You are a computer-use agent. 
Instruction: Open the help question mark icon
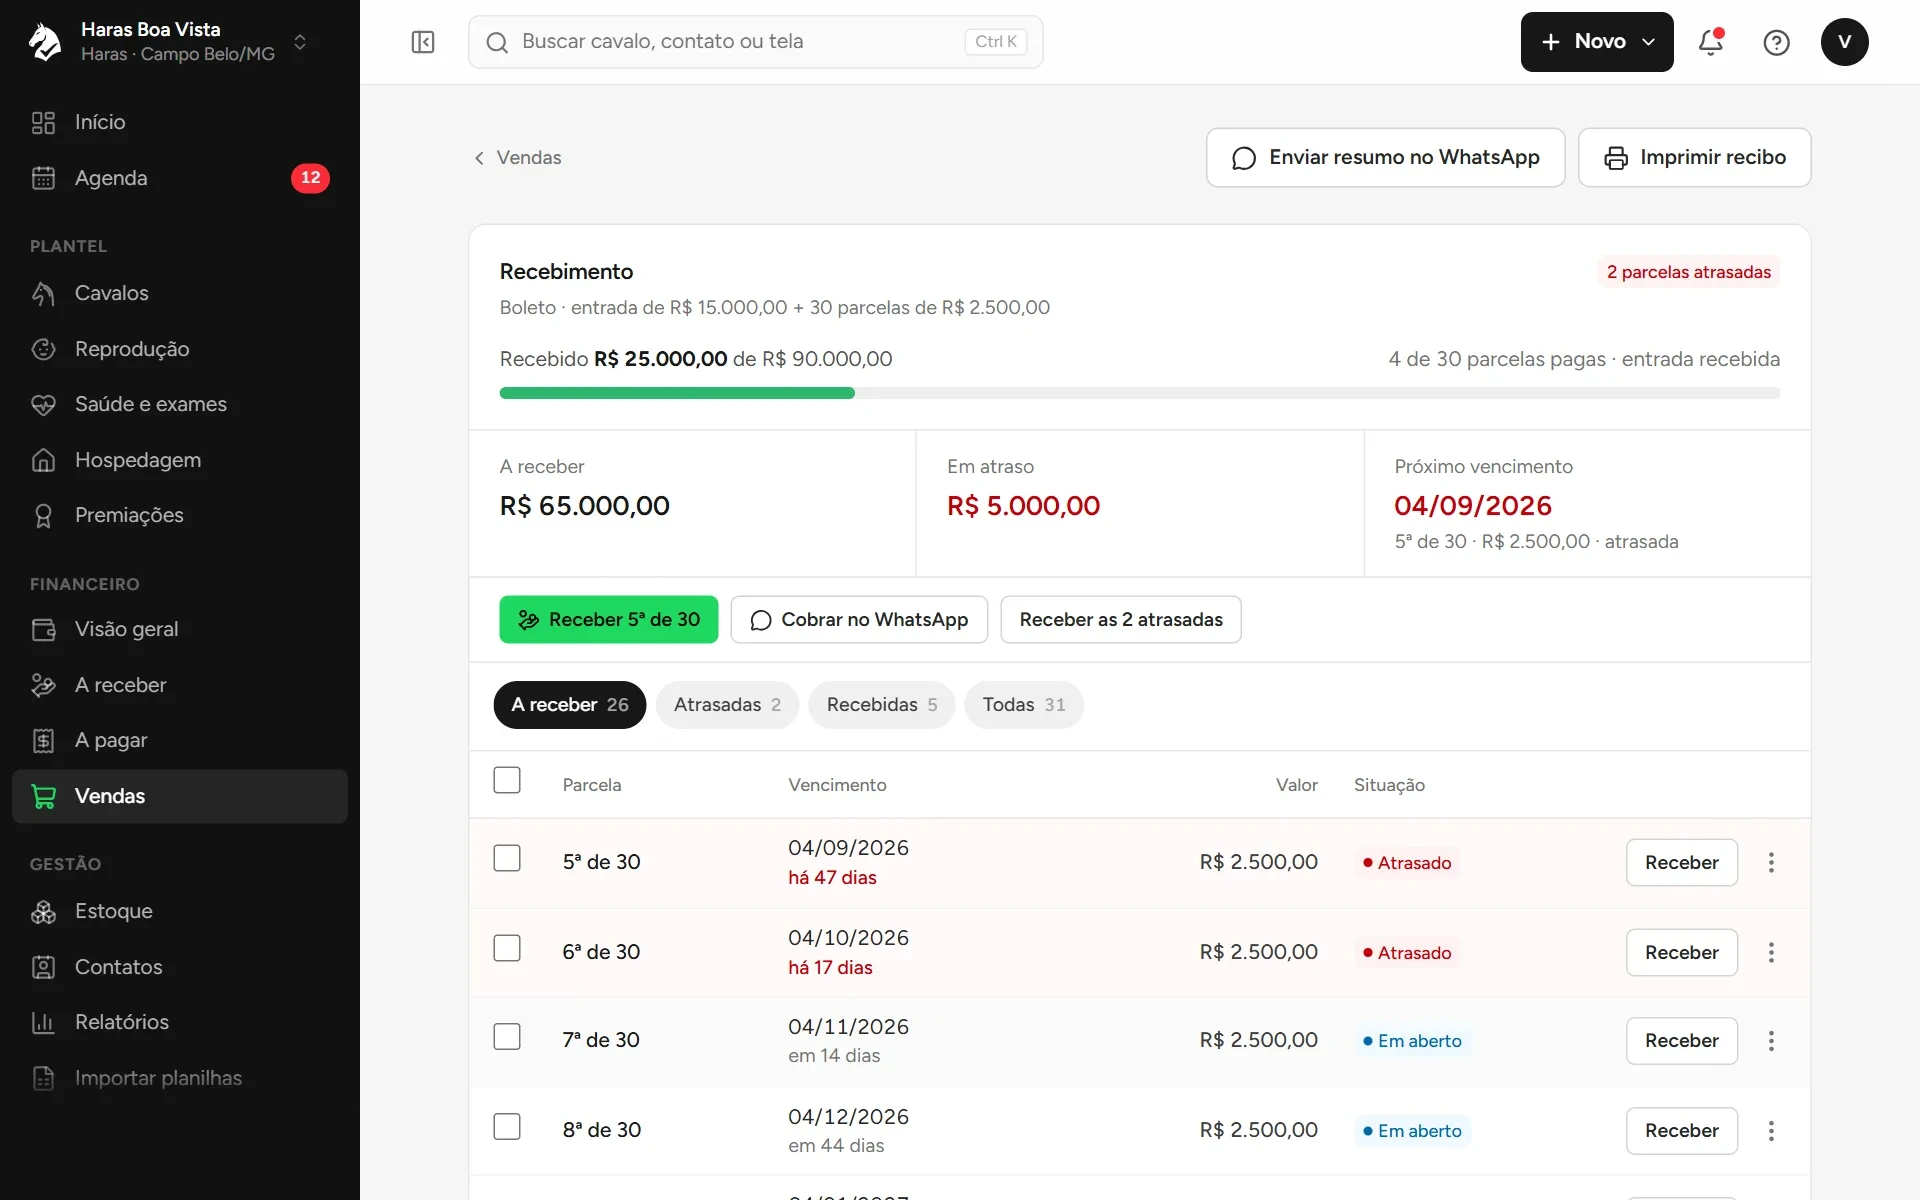1776,42
